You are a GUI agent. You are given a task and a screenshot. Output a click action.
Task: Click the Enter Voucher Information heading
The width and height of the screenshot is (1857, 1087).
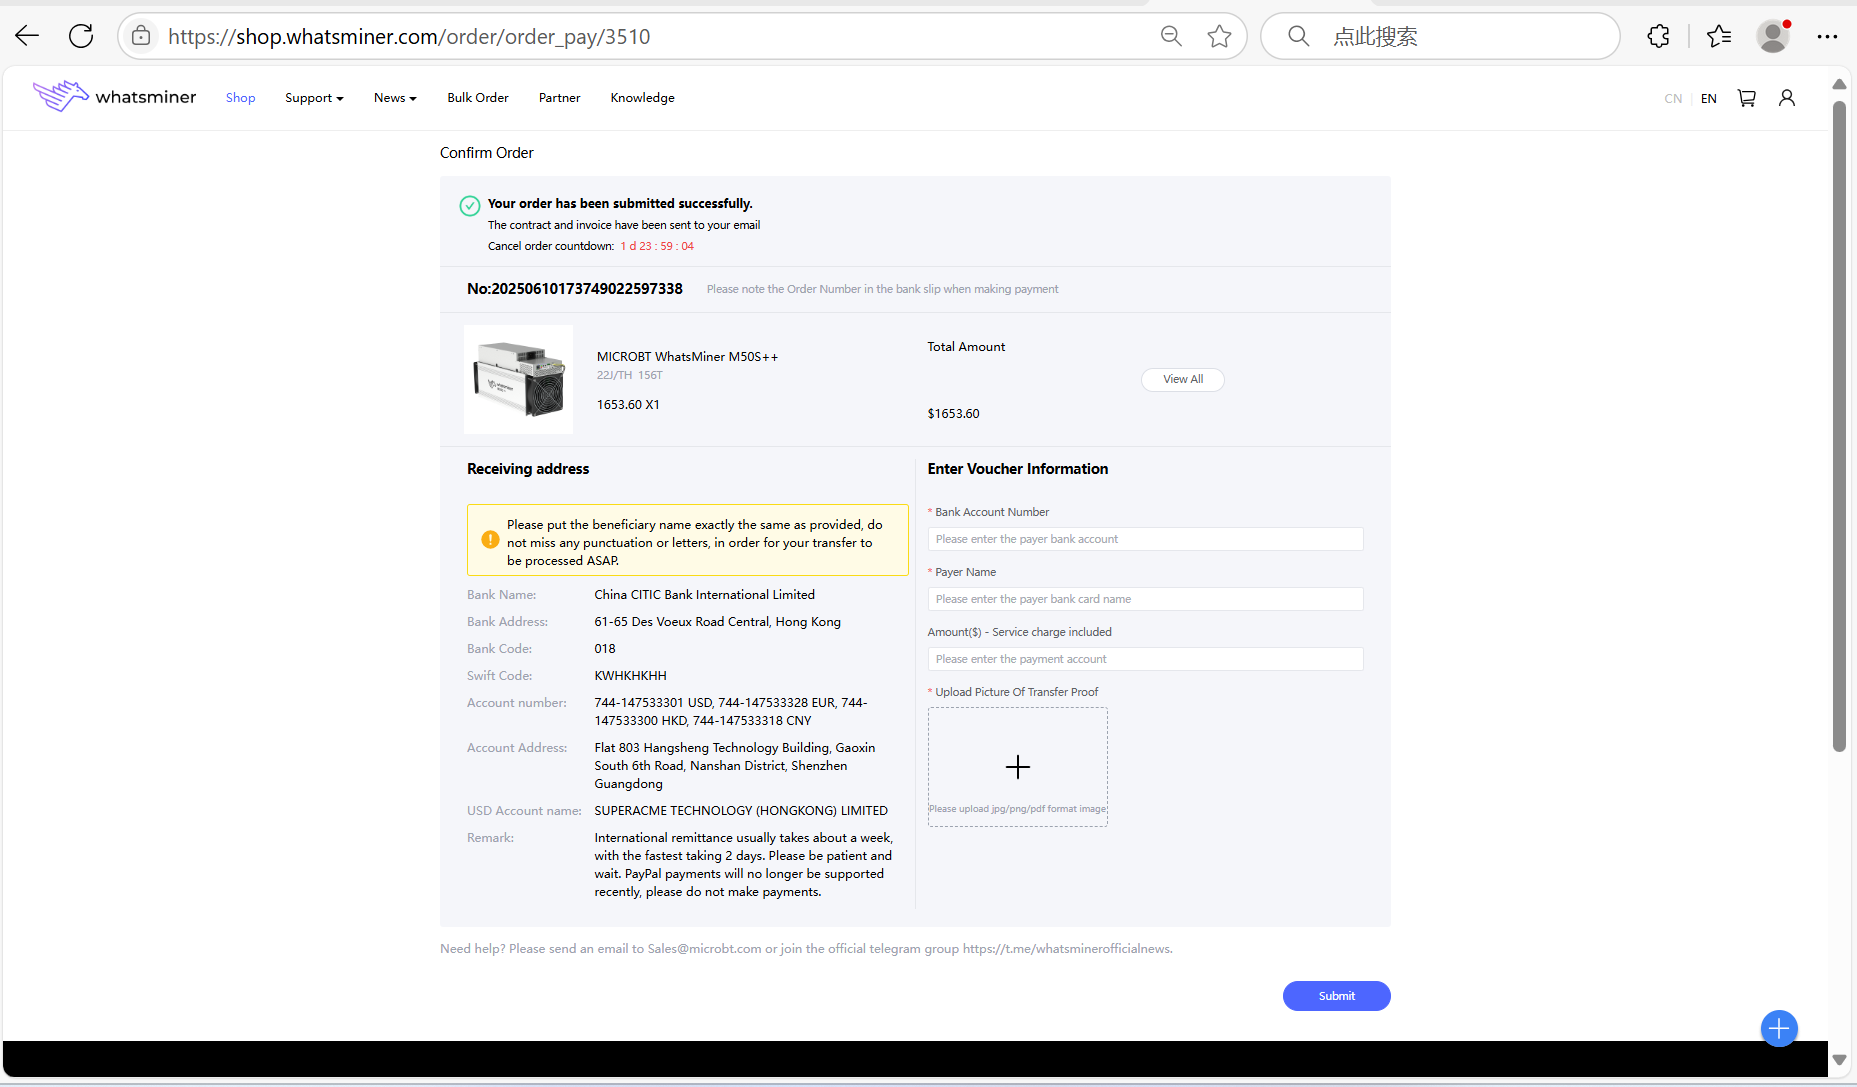pos(1018,469)
